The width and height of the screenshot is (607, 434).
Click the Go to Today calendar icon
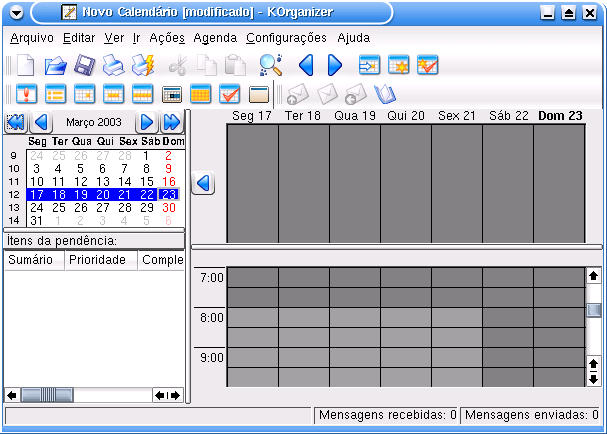pos(369,65)
